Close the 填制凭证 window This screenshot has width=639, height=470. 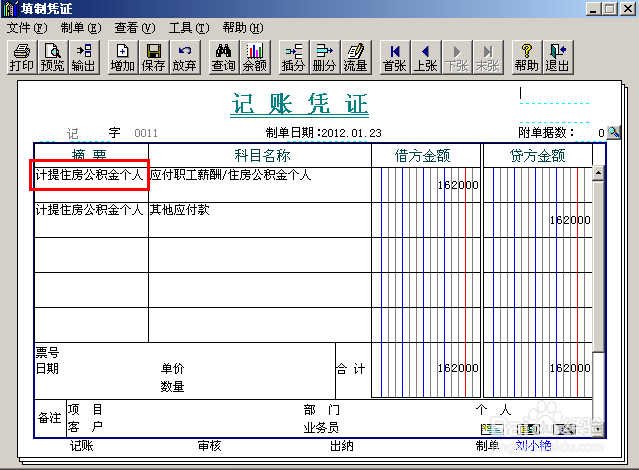[628, 9]
